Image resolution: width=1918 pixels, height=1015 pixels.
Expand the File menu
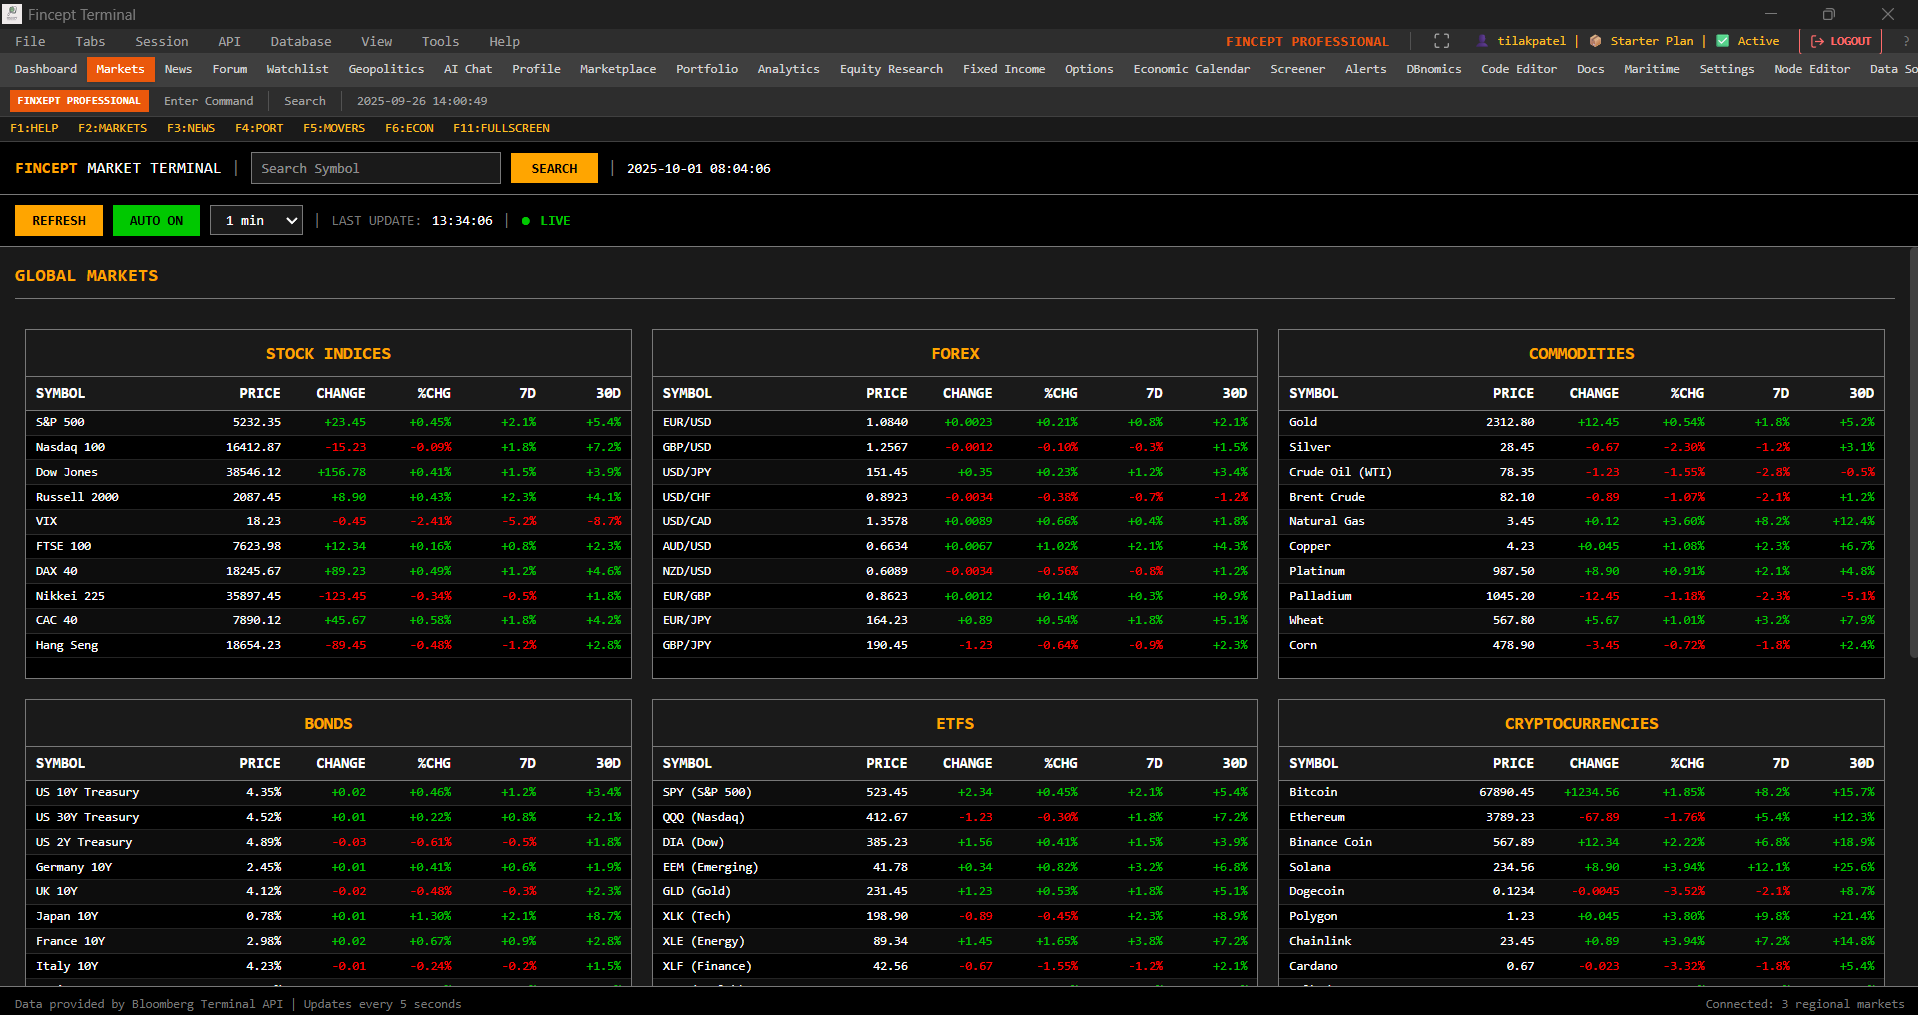click(x=29, y=41)
